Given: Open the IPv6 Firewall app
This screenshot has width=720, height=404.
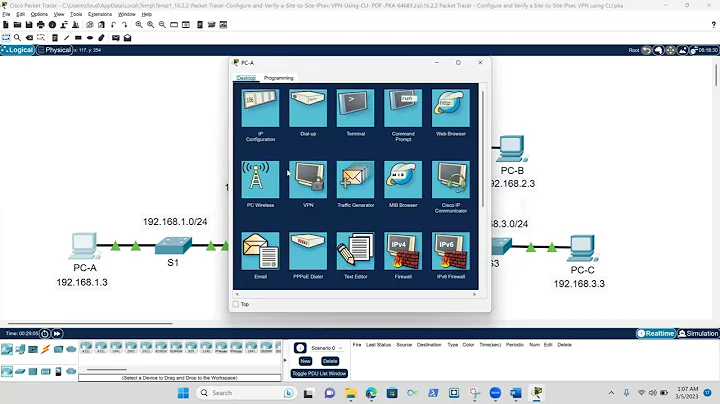Looking at the screenshot, I should 451,251.
